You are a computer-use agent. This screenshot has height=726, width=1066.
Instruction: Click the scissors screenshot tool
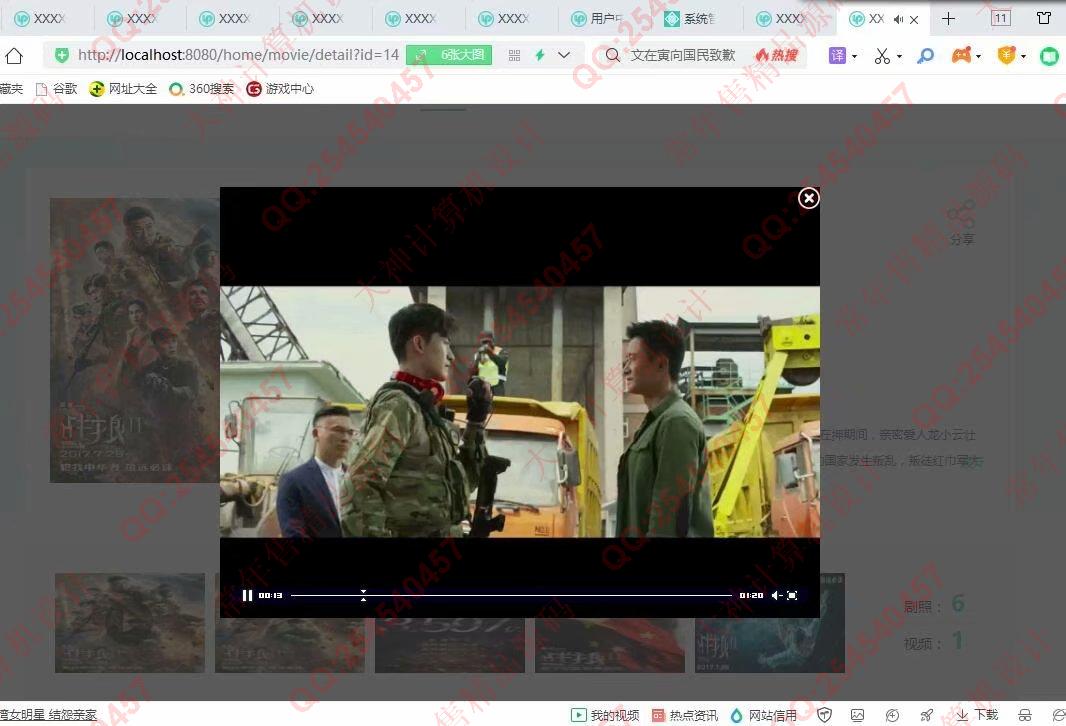pos(882,56)
